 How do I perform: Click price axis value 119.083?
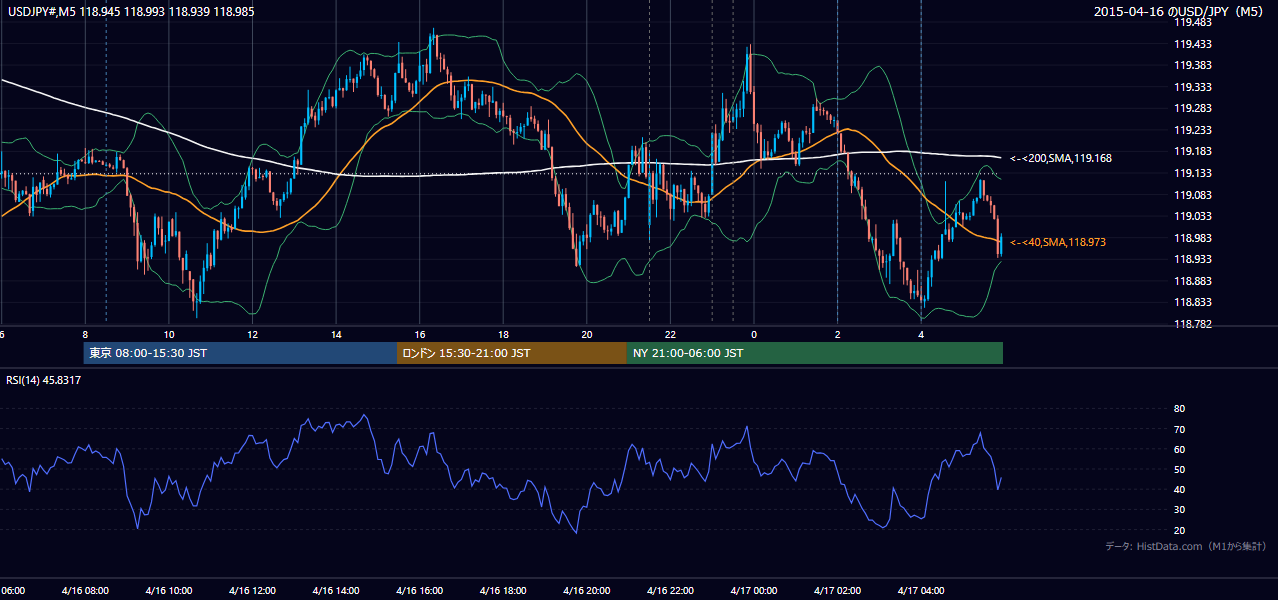1192,195
